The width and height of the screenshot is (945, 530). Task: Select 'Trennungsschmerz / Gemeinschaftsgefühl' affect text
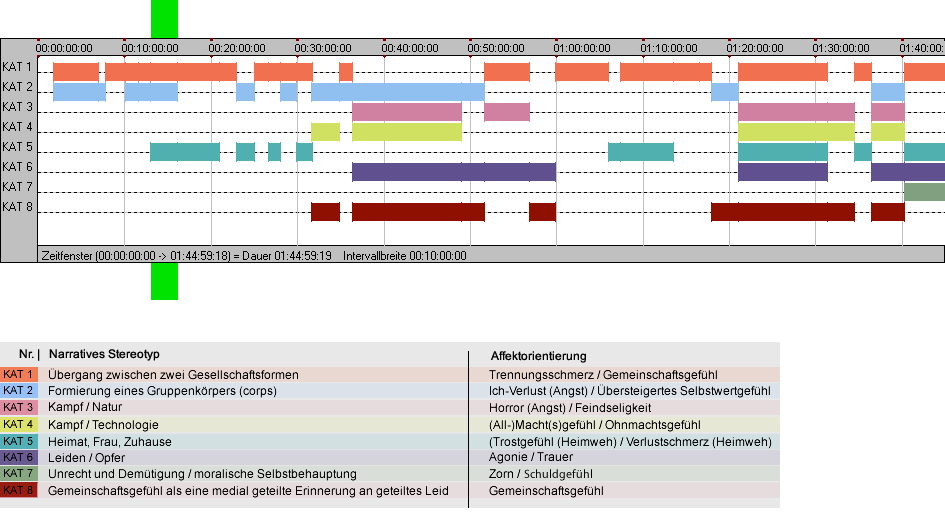point(603,375)
